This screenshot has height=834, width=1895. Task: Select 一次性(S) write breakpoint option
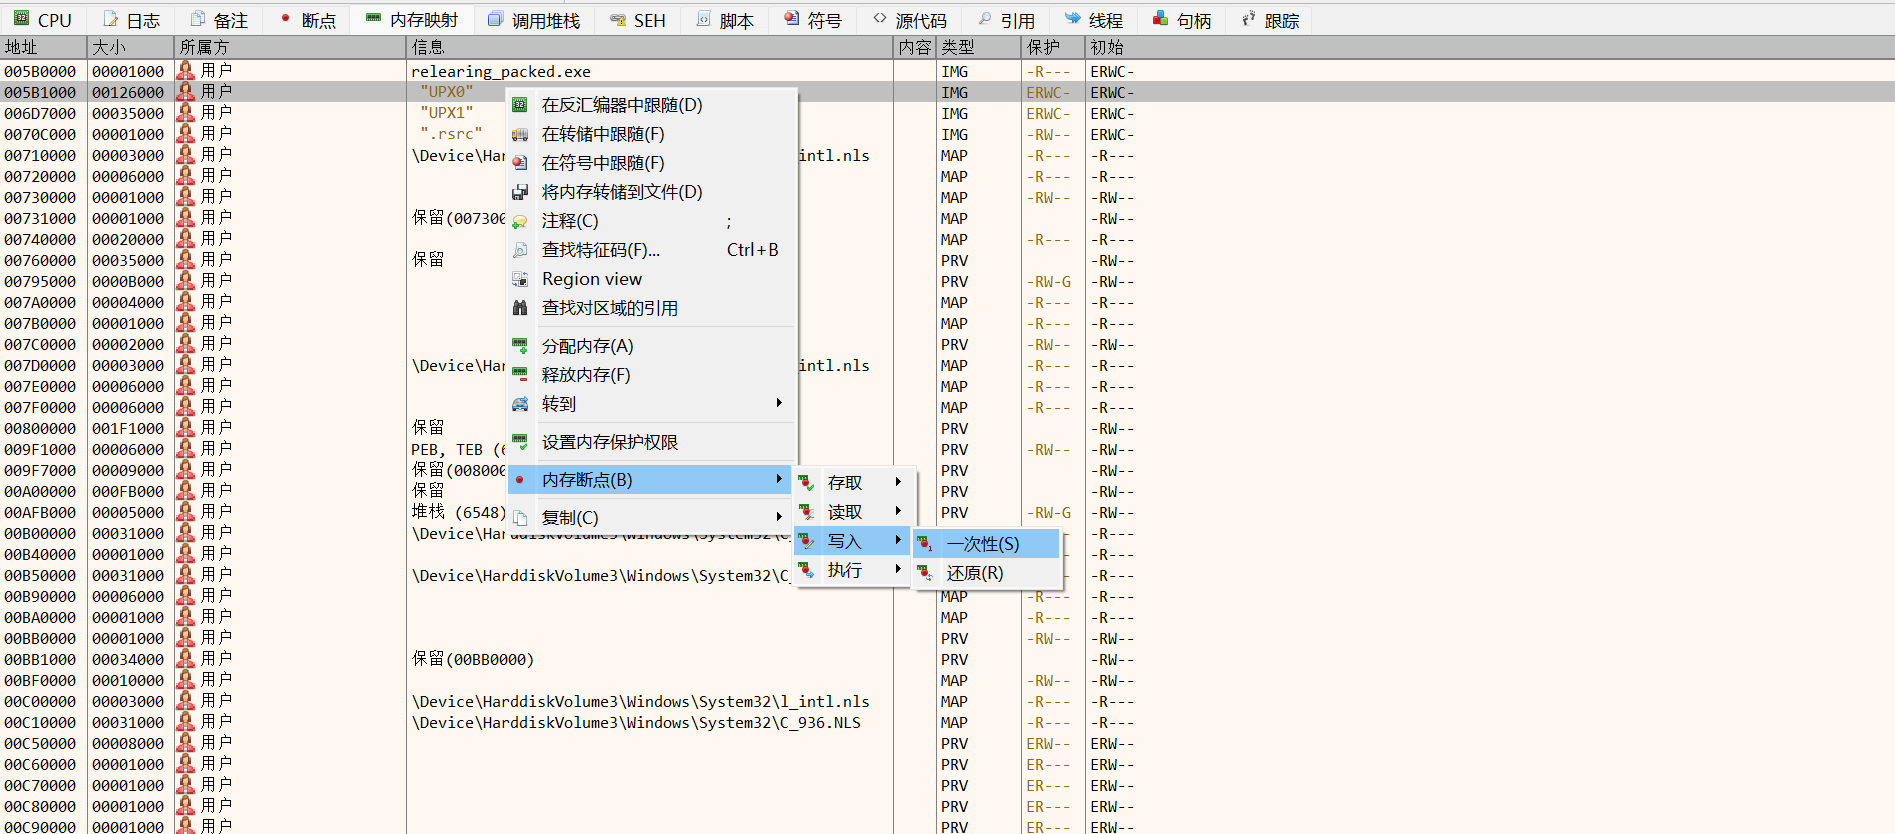point(984,544)
